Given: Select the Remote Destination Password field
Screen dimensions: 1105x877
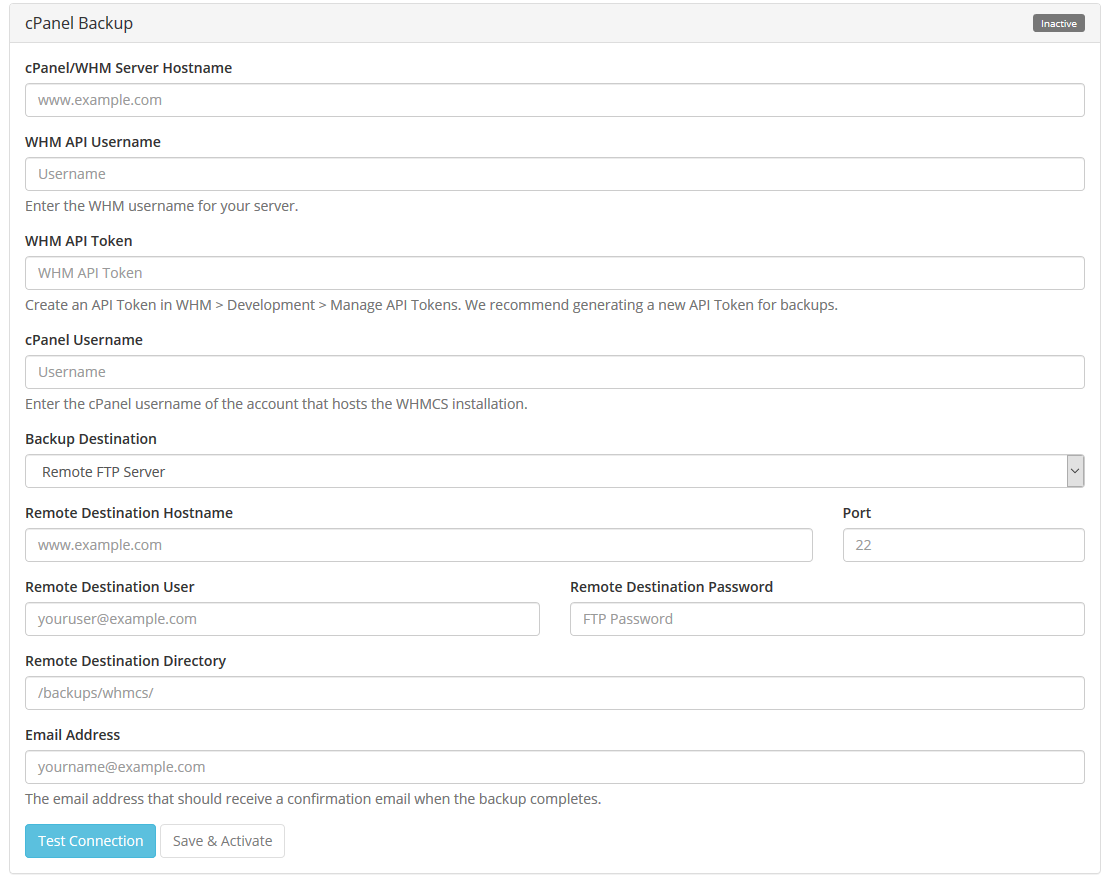Looking at the screenshot, I should pyautogui.click(x=827, y=619).
